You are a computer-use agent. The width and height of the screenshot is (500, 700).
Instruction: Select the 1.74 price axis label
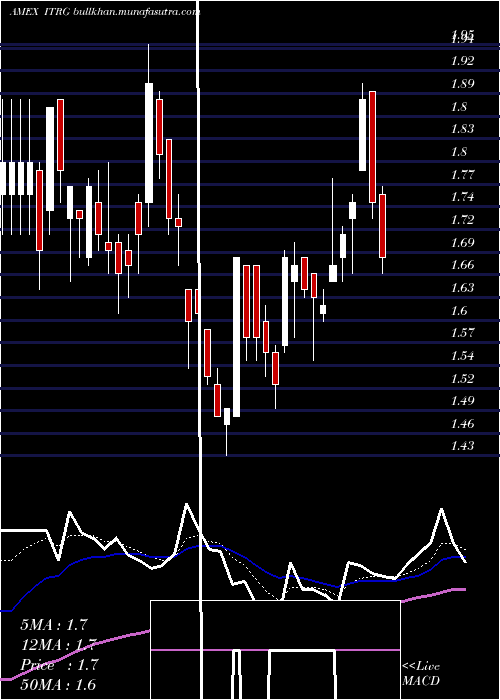462,197
